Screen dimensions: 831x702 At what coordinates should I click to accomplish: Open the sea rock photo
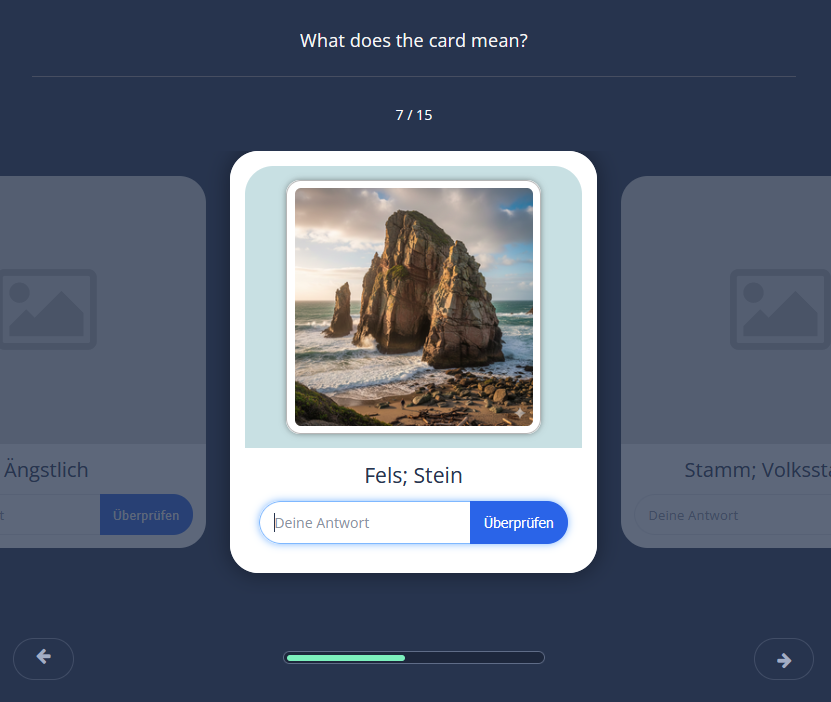(x=413, y=306)
